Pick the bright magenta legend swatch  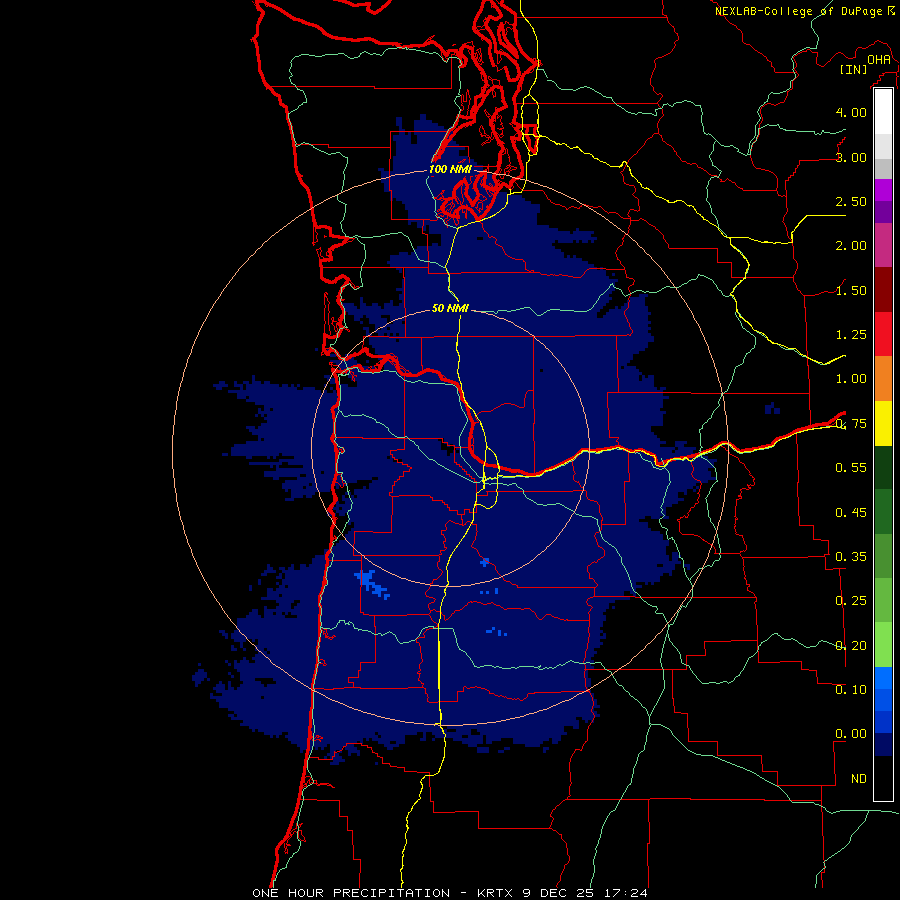[x=883, y=190]
